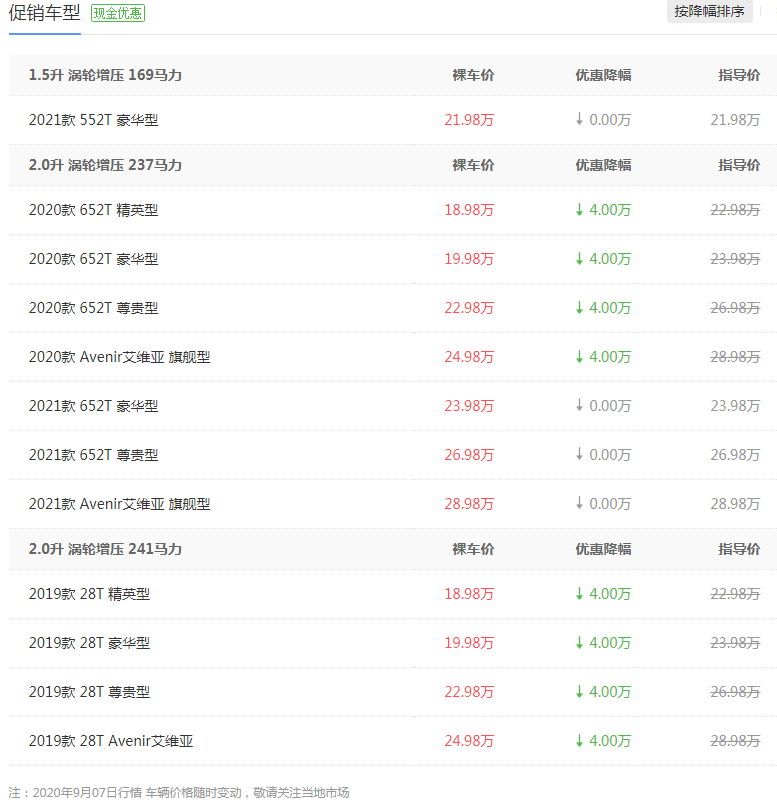This screenshot has width=777, height=804.
Task: Click 22.98万 price of 2020款 652T 尊贵型
Action: coord(469,308)
